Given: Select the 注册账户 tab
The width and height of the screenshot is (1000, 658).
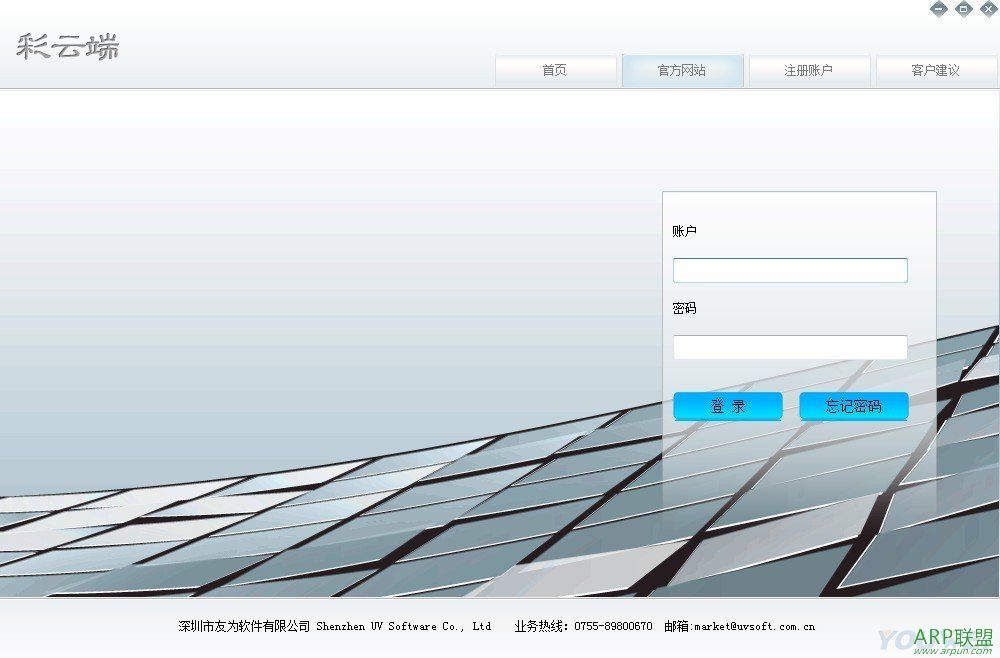Looking at the screenshot, I should click(809, 71).
